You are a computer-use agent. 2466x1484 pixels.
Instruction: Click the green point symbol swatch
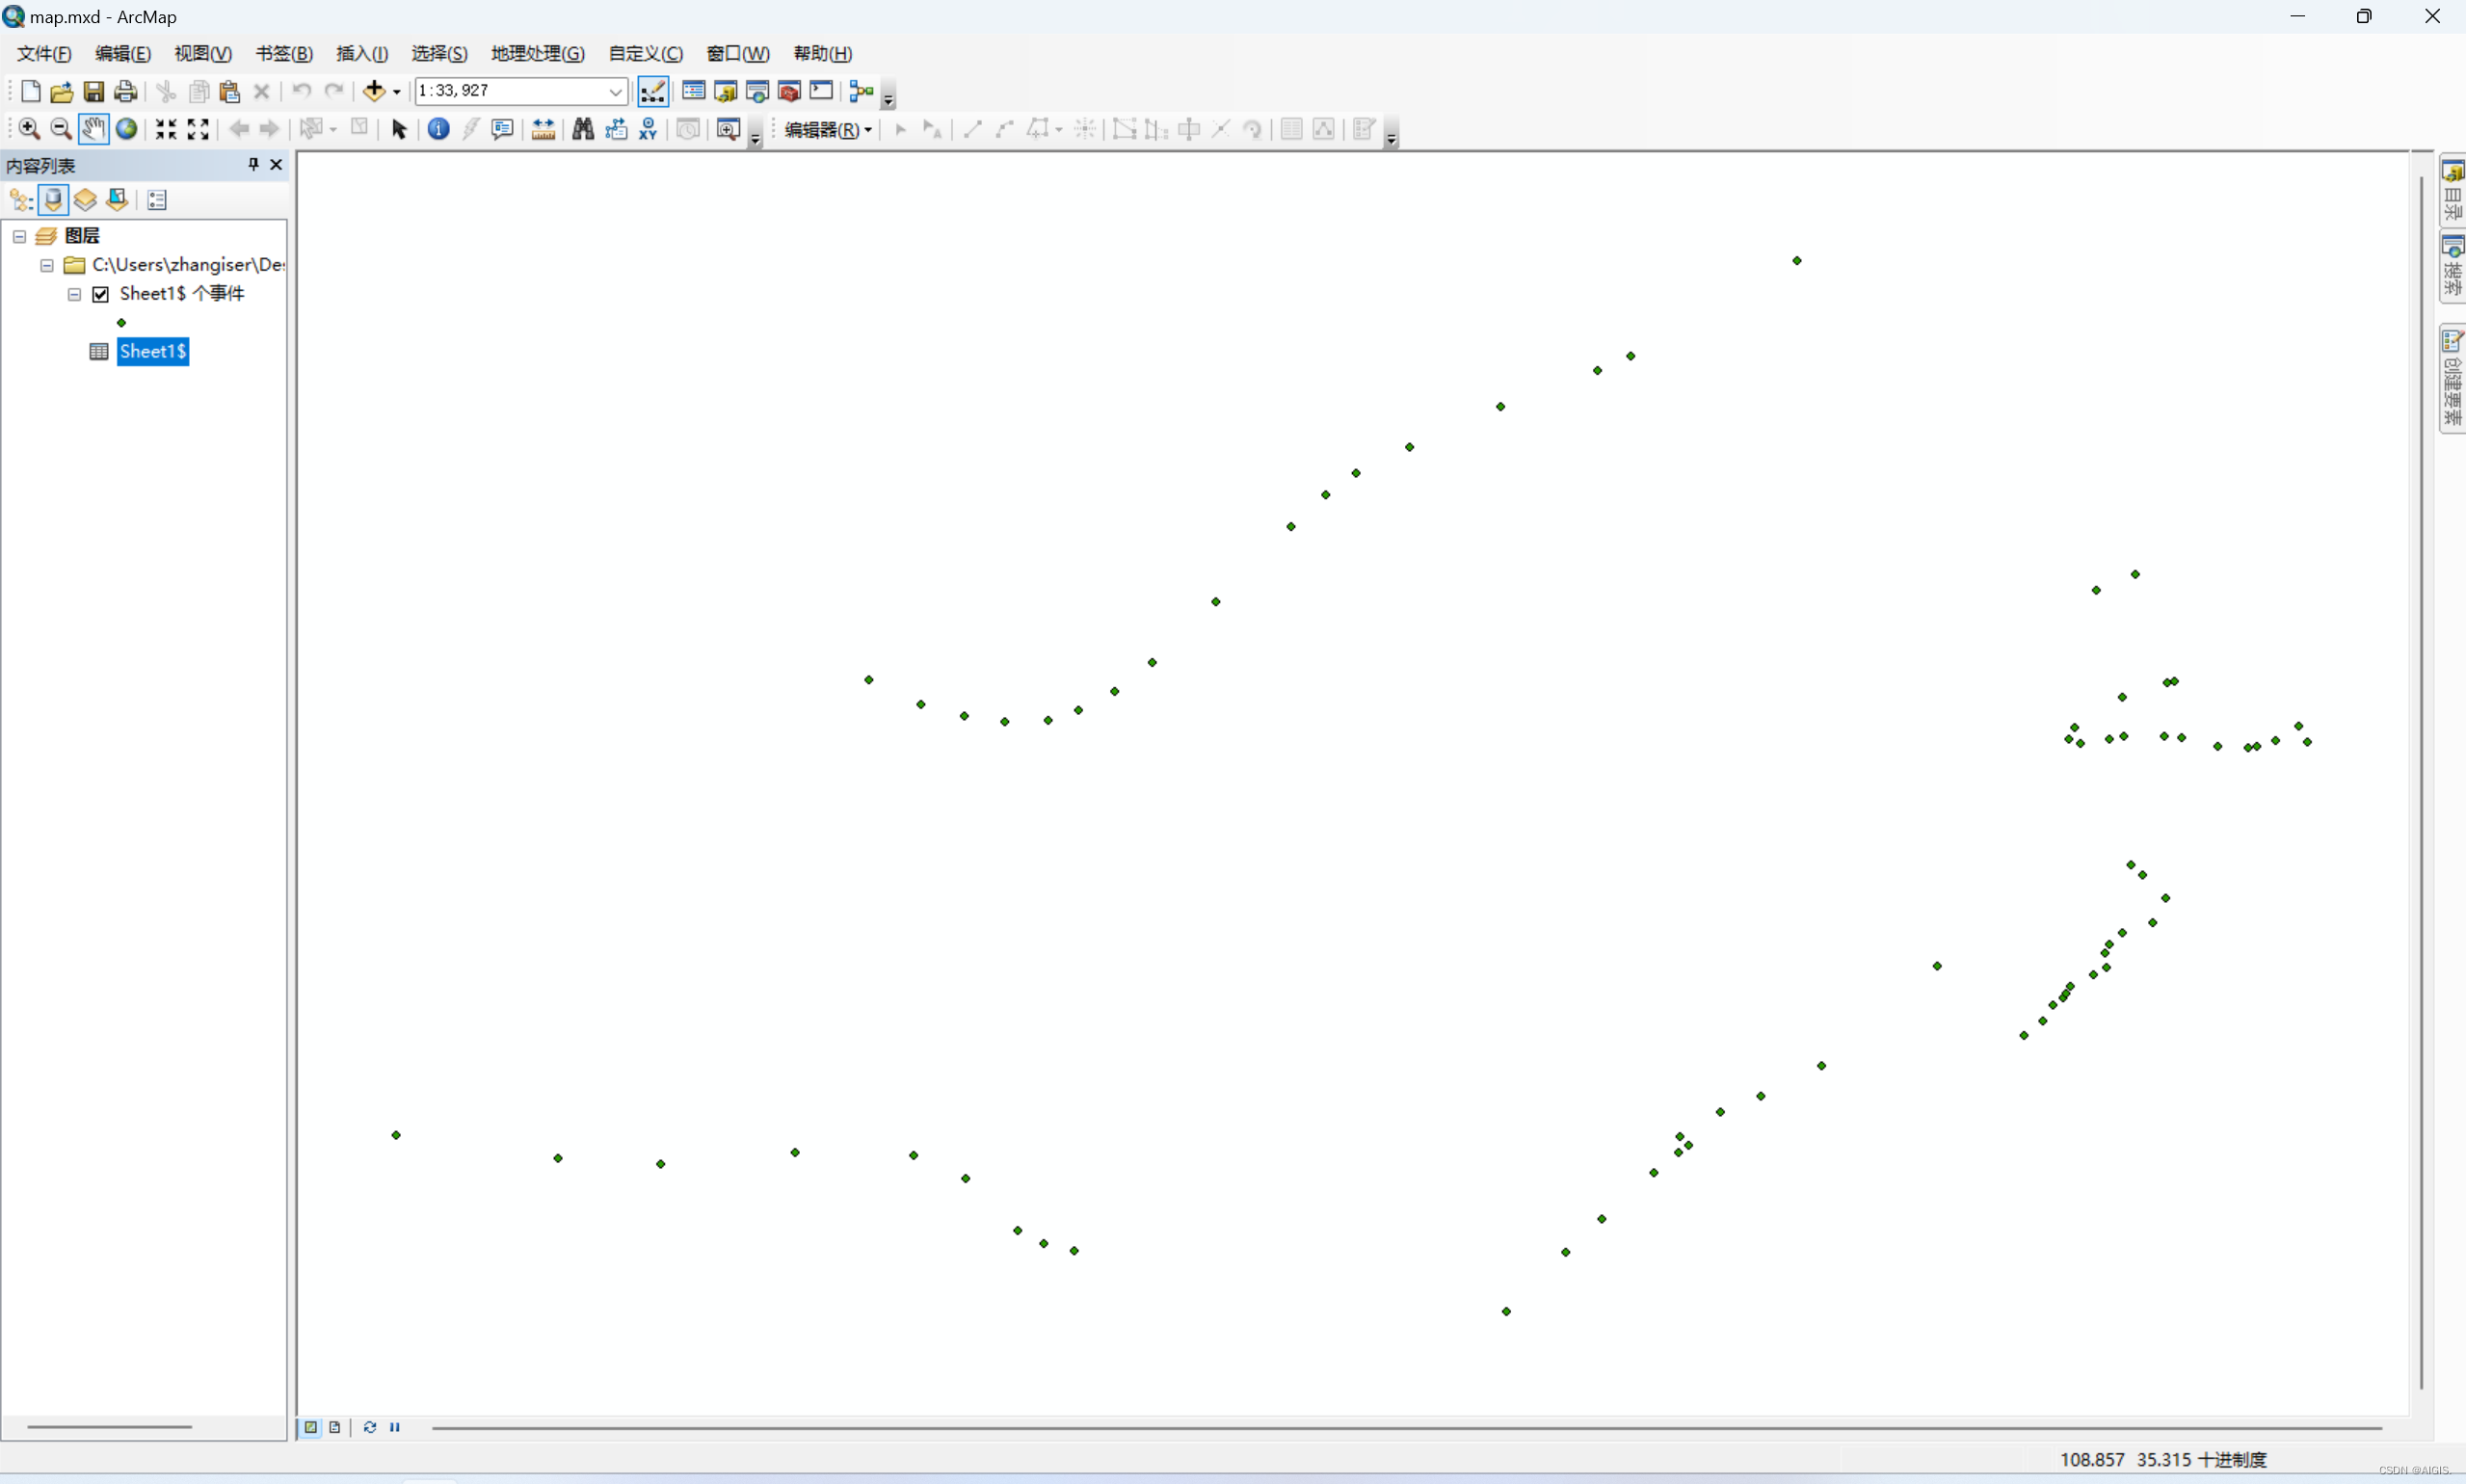pos(121,322)
